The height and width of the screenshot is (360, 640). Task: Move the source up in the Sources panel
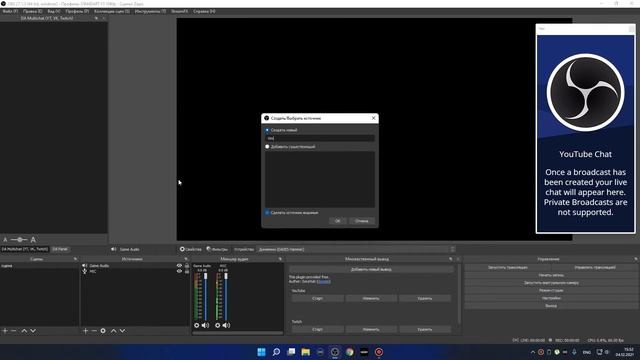(x=113, y=331)
